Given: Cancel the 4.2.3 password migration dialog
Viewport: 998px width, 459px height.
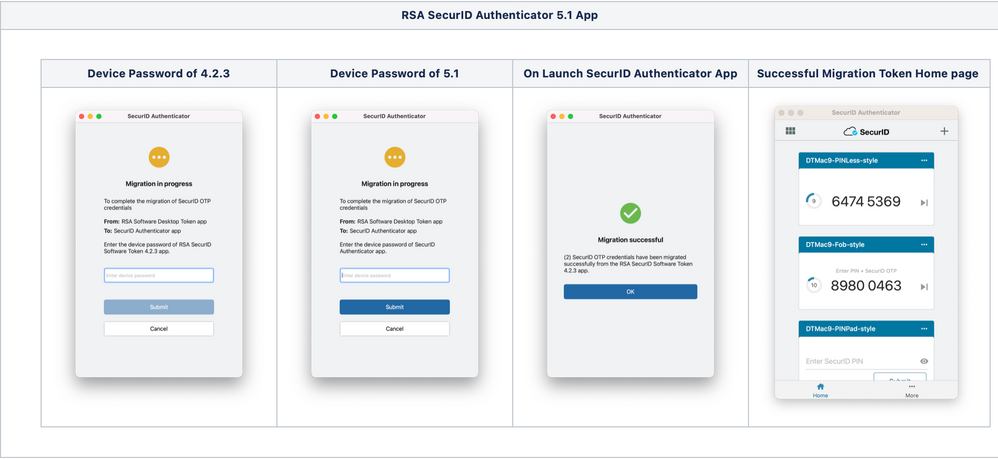Looking at the screenshot, I should pyautogui.click(x=159, y=328).
